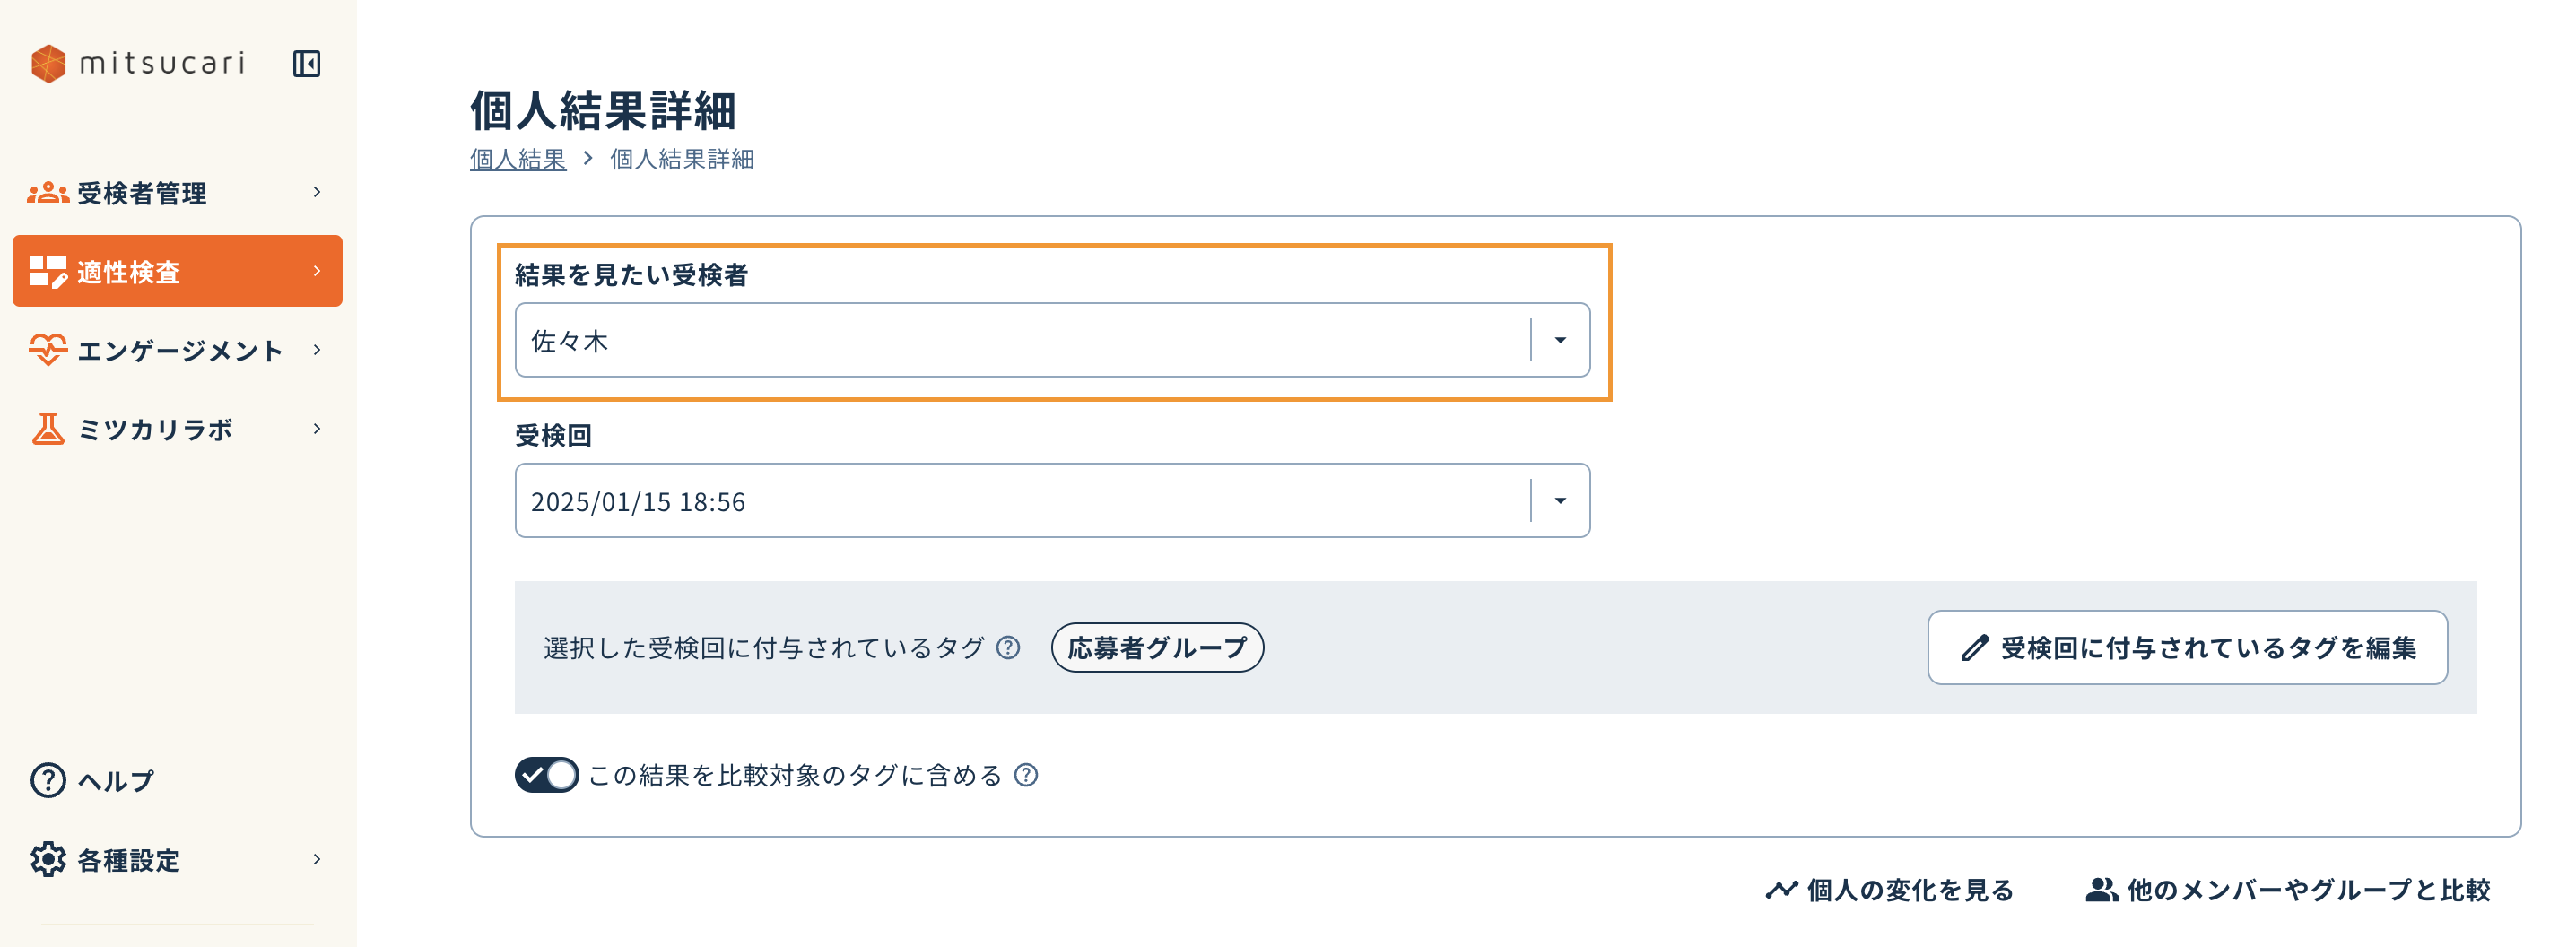Click the mitsucari logo
Image resolution: width=2576 pixels, height=947 pixels.
(137, 64)
